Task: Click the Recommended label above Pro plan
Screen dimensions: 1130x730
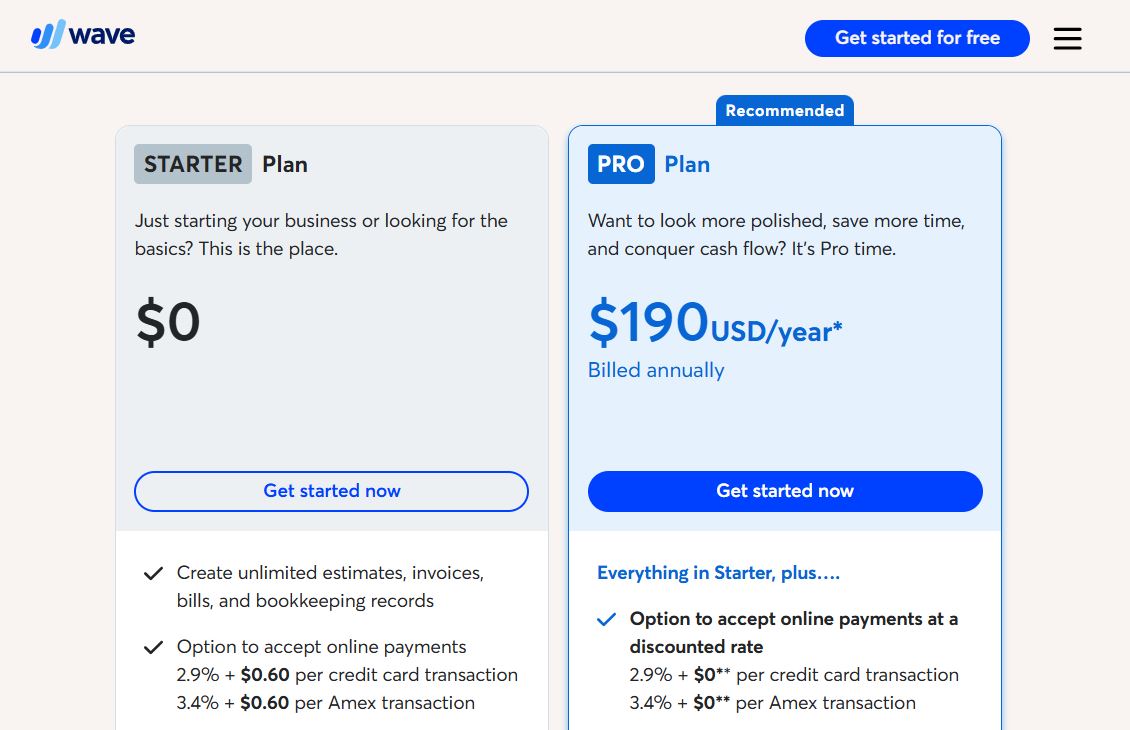Action: (x=784, y=110)
